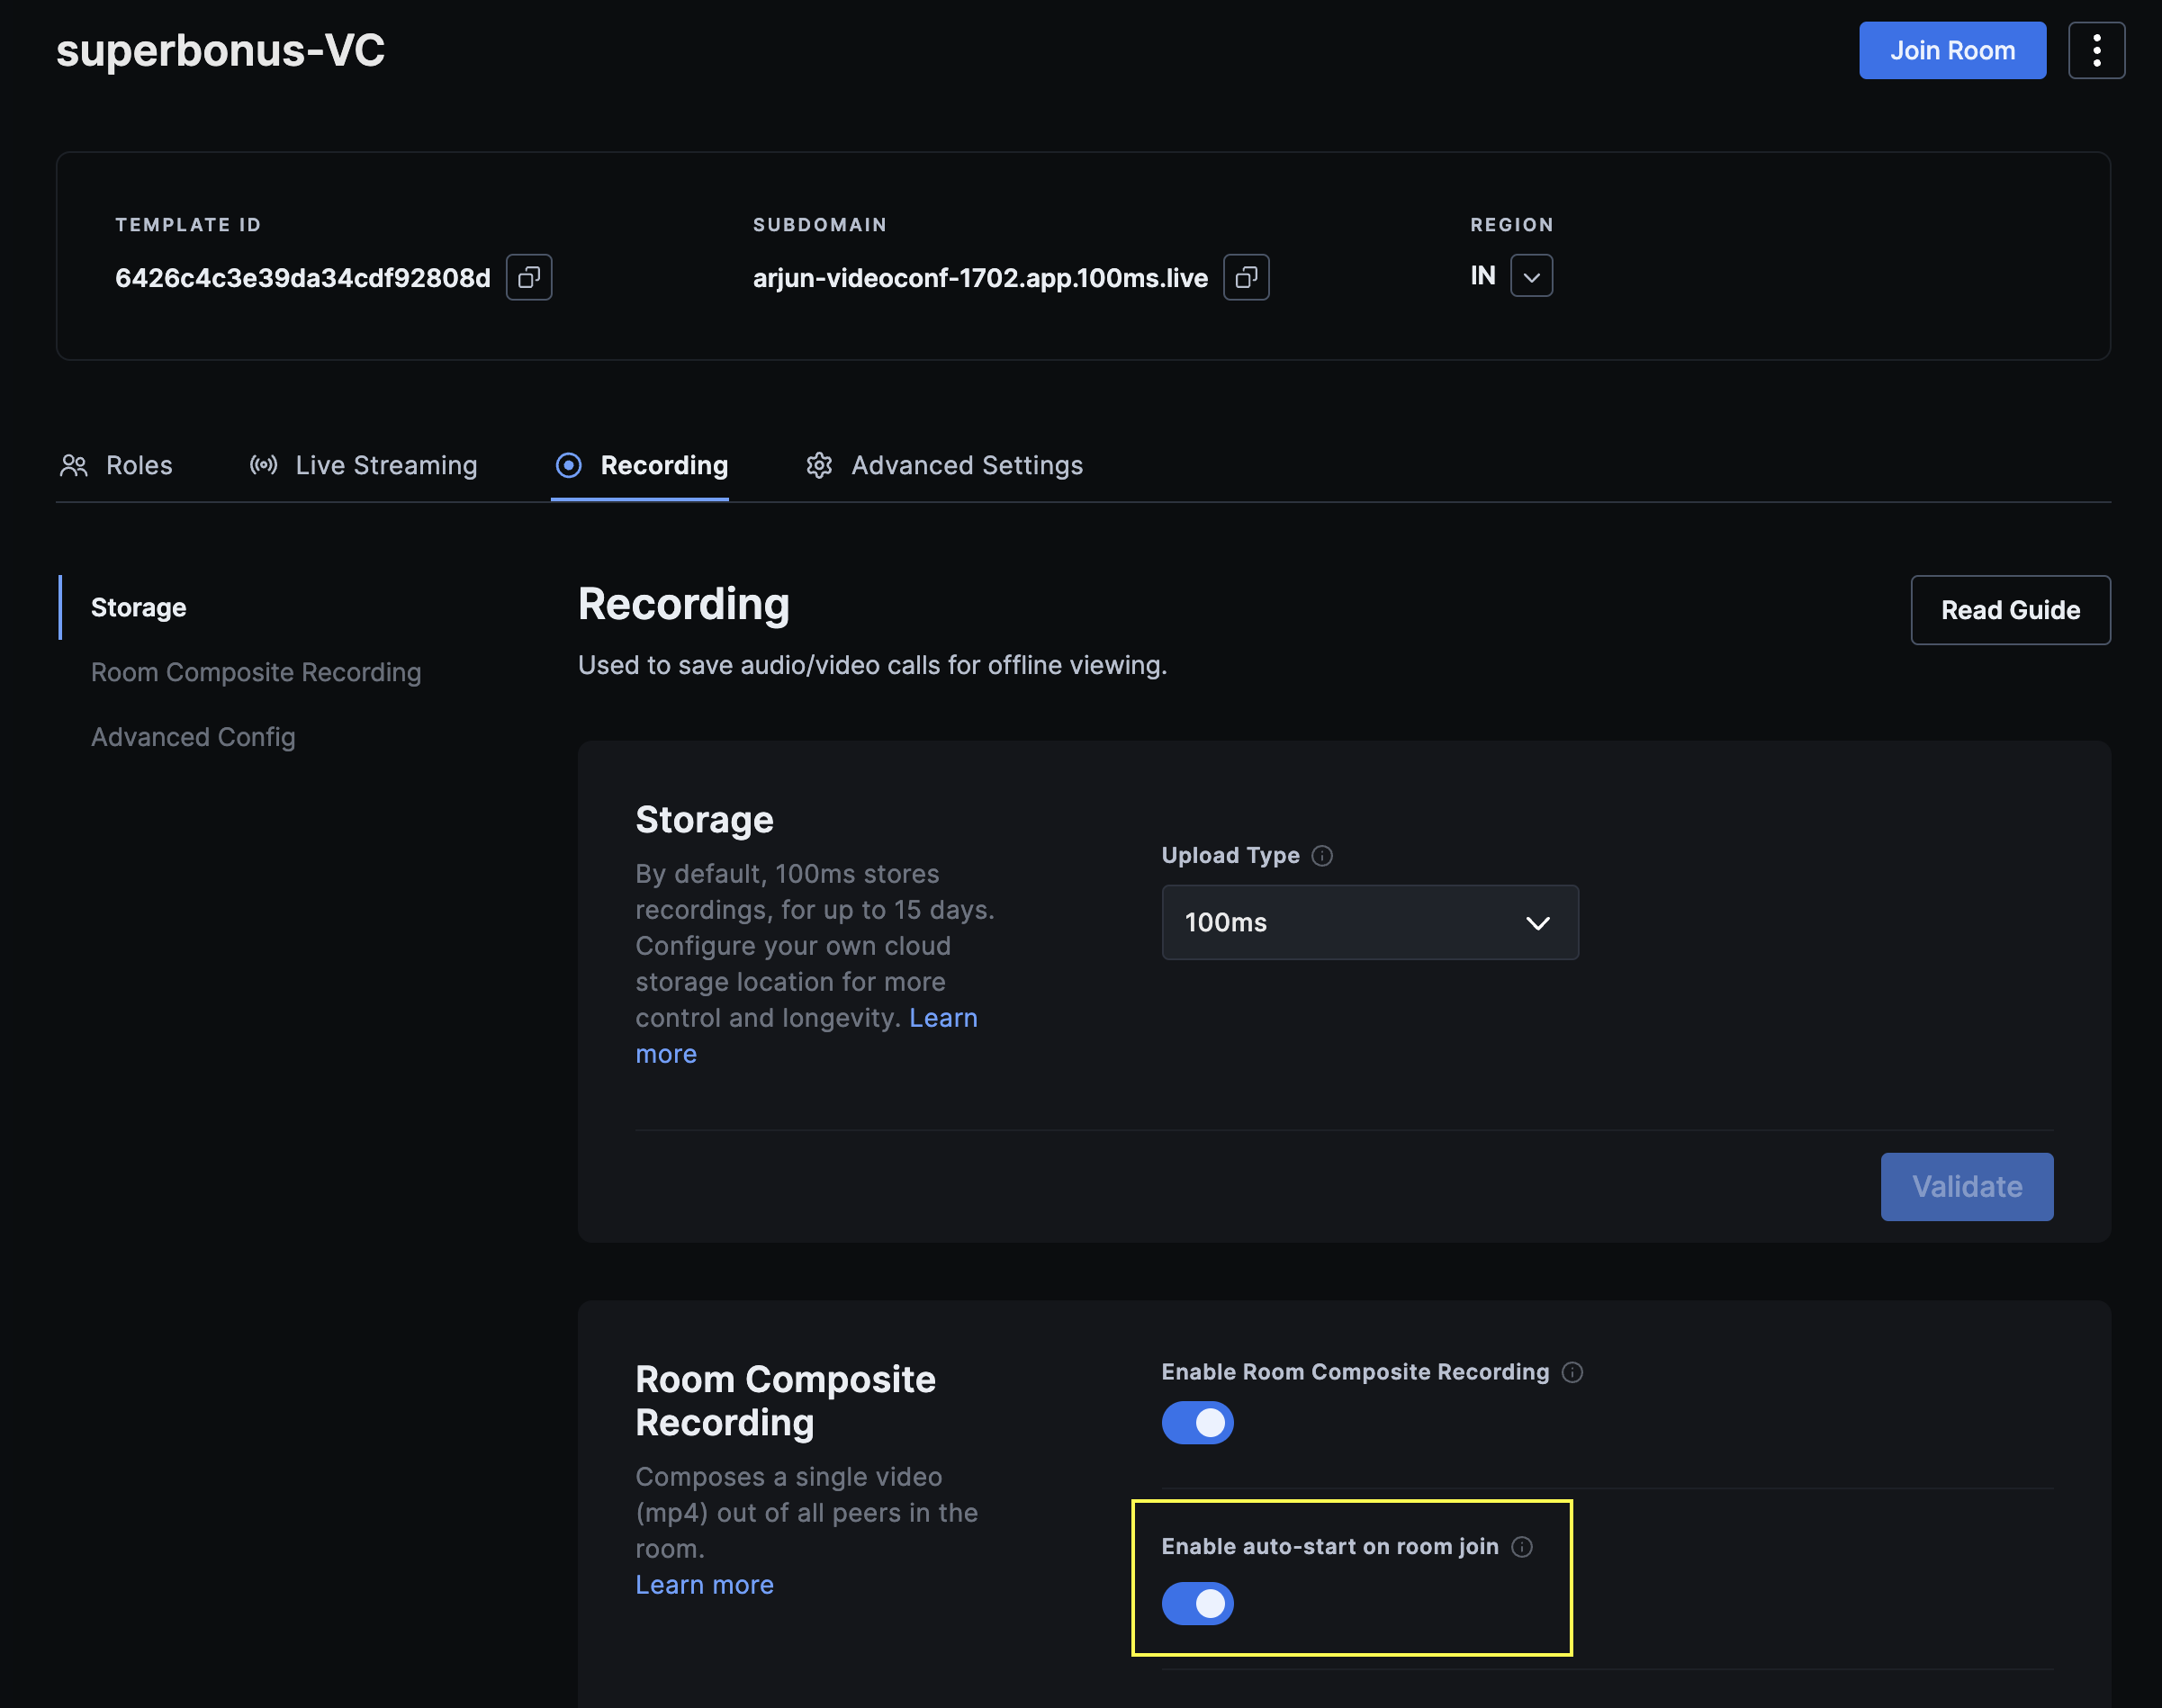The width and height of the screenshot is (2162, 1708).
Task: Click the auto-start on room join info icon
Action: point(1523,1546)
